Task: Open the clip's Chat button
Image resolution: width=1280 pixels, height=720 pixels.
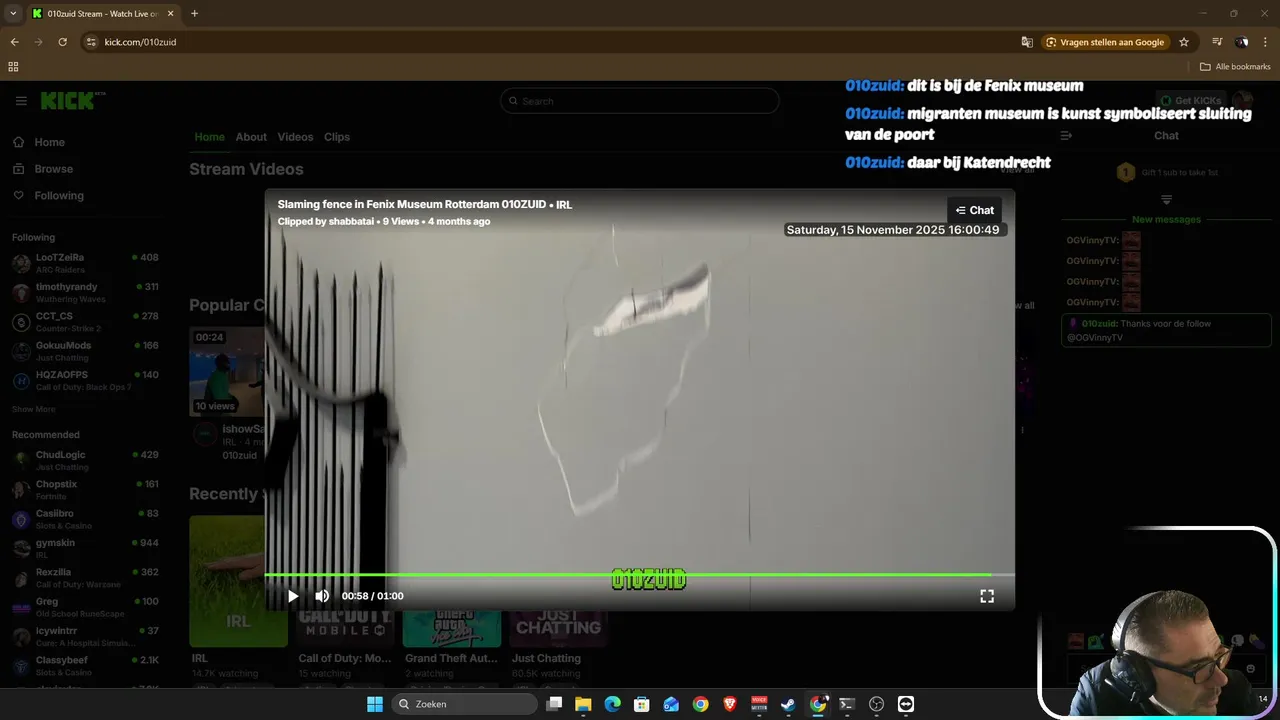Action: (x=975, y=210)
